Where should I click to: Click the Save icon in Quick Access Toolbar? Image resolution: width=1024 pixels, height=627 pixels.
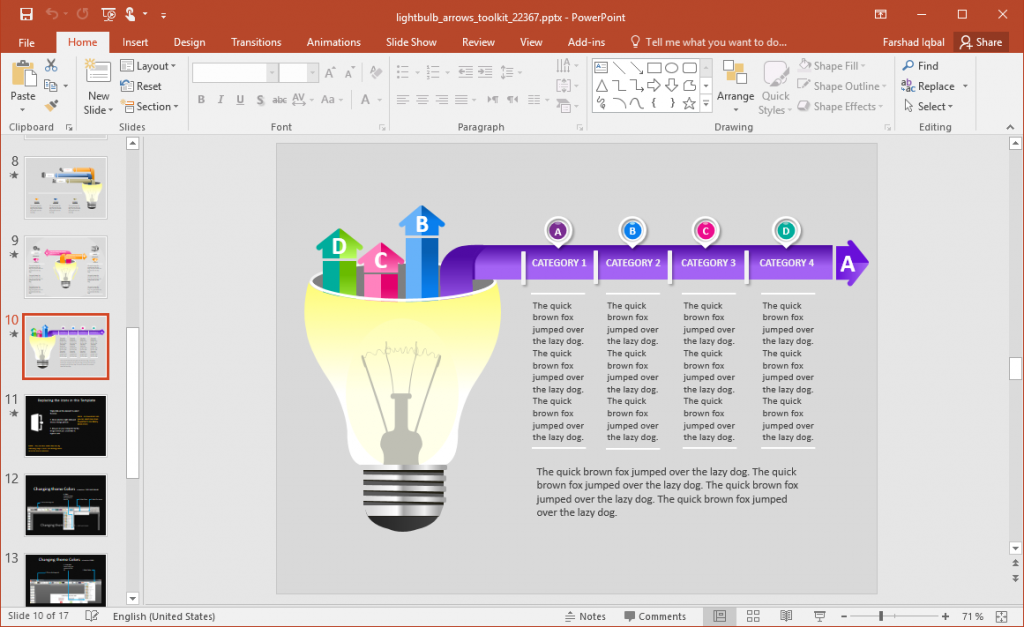click(25, 15)
